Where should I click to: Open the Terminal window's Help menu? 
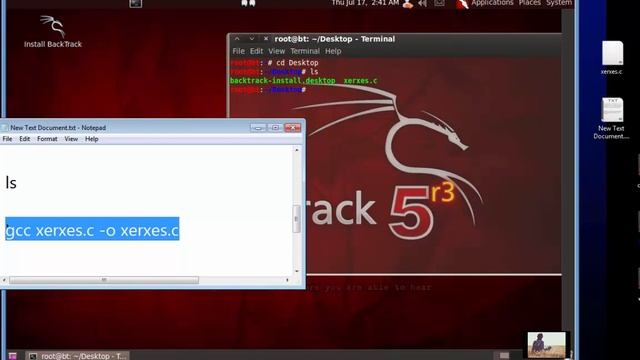pos(333,51)
